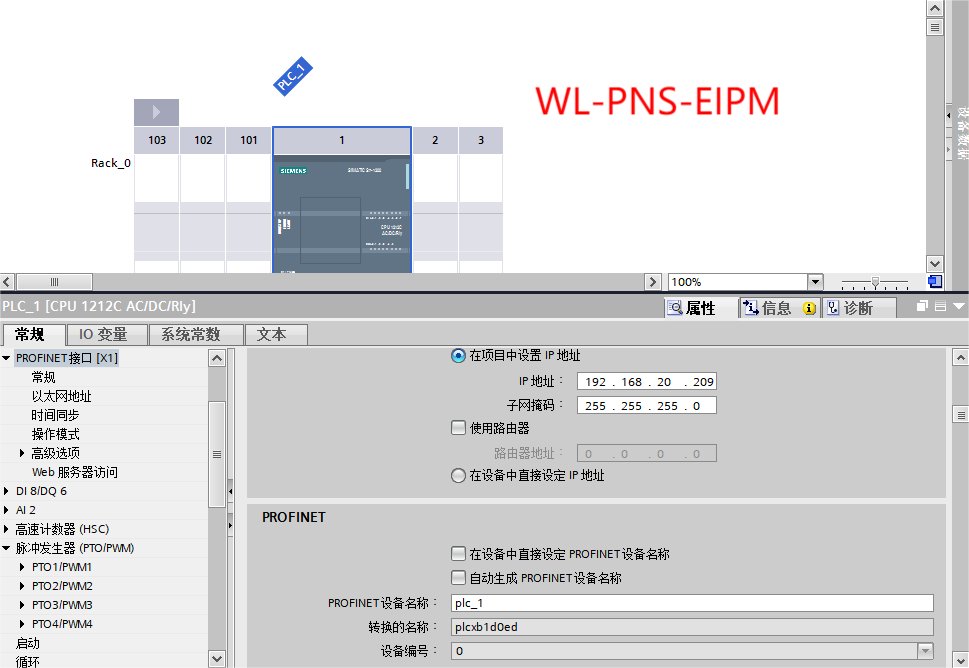Select the PLC_1 CPU module in slot 1
The image size is (969, 668).
coord(342,213)
